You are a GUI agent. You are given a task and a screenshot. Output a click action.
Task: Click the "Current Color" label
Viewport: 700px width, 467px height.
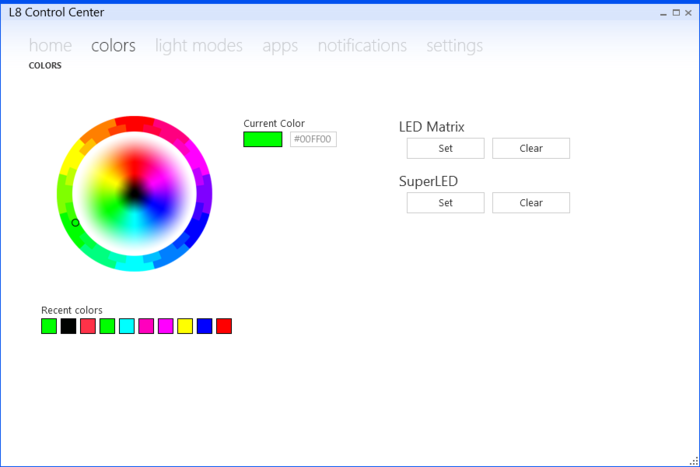(274, 123)
